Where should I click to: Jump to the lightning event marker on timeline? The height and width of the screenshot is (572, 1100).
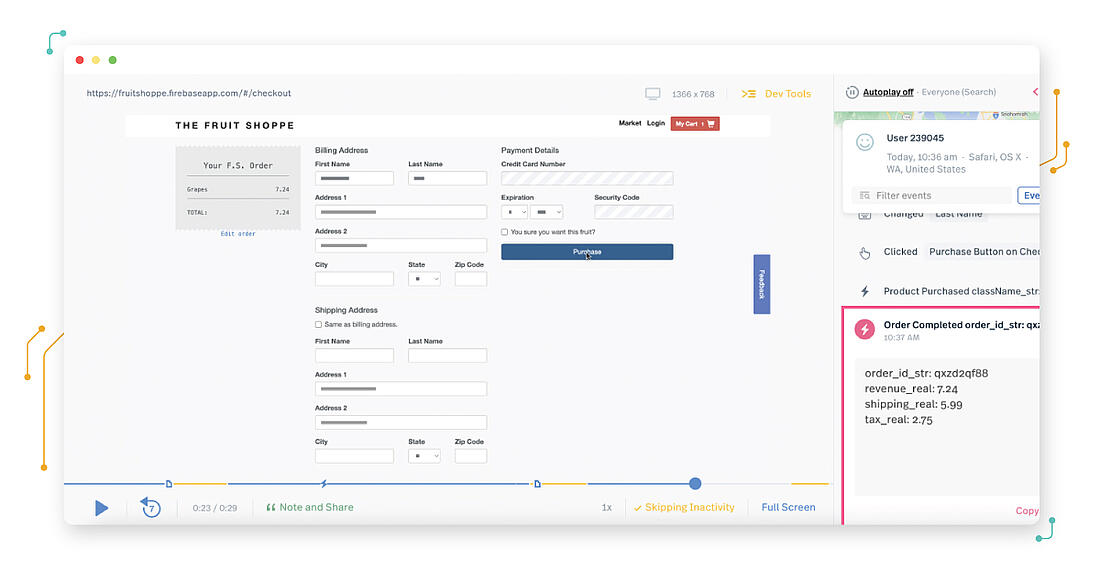pos(323,484)
